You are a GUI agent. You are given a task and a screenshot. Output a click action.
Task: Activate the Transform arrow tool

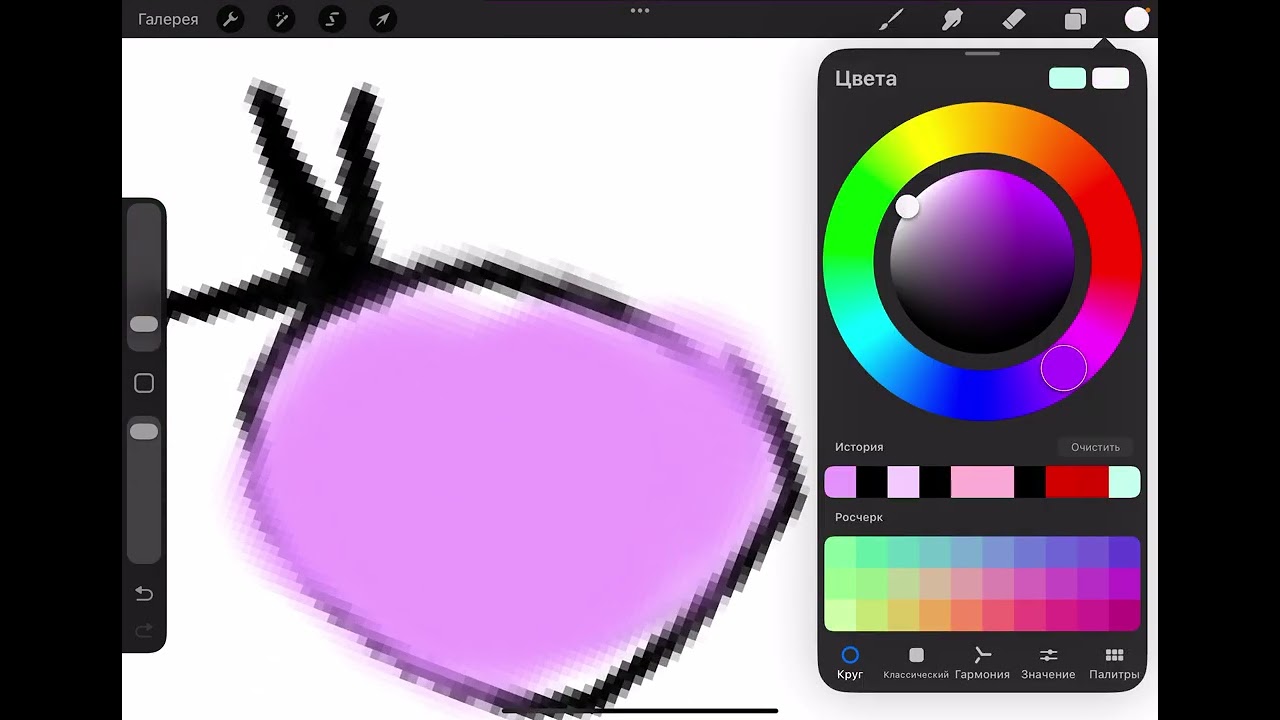[x=382, y=19]
